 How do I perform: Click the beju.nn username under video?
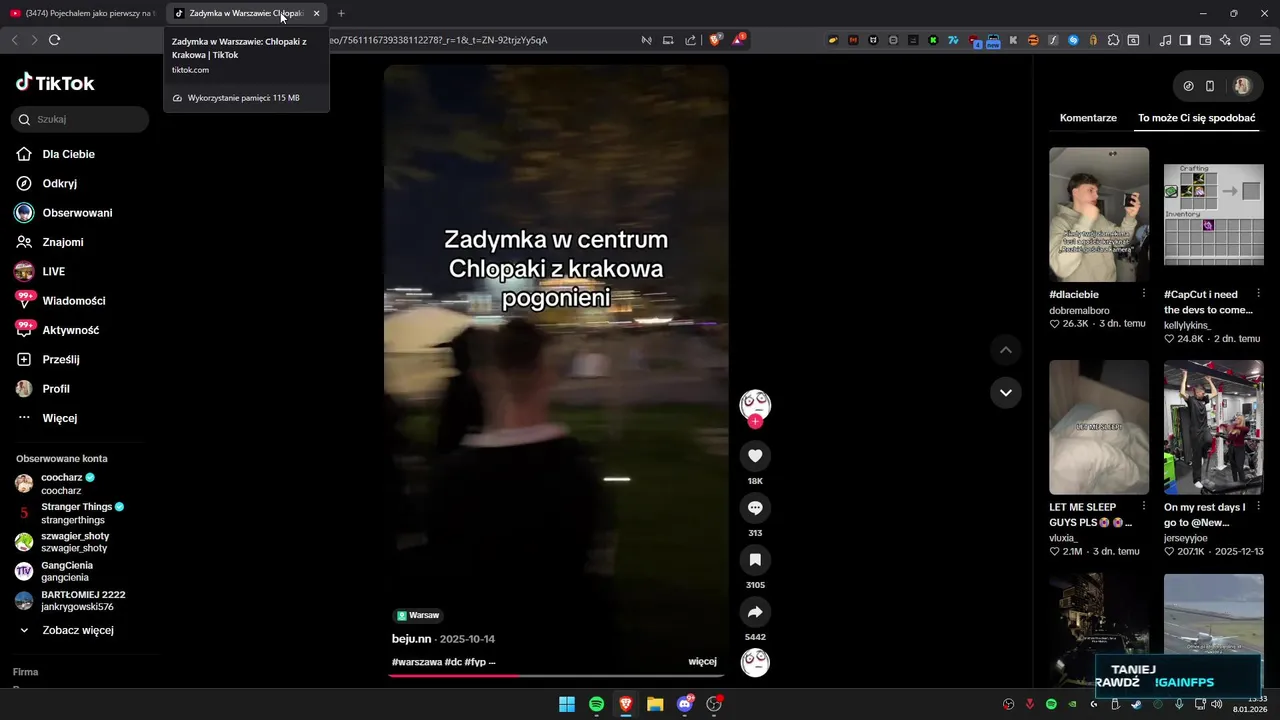(x=411, y=639)
